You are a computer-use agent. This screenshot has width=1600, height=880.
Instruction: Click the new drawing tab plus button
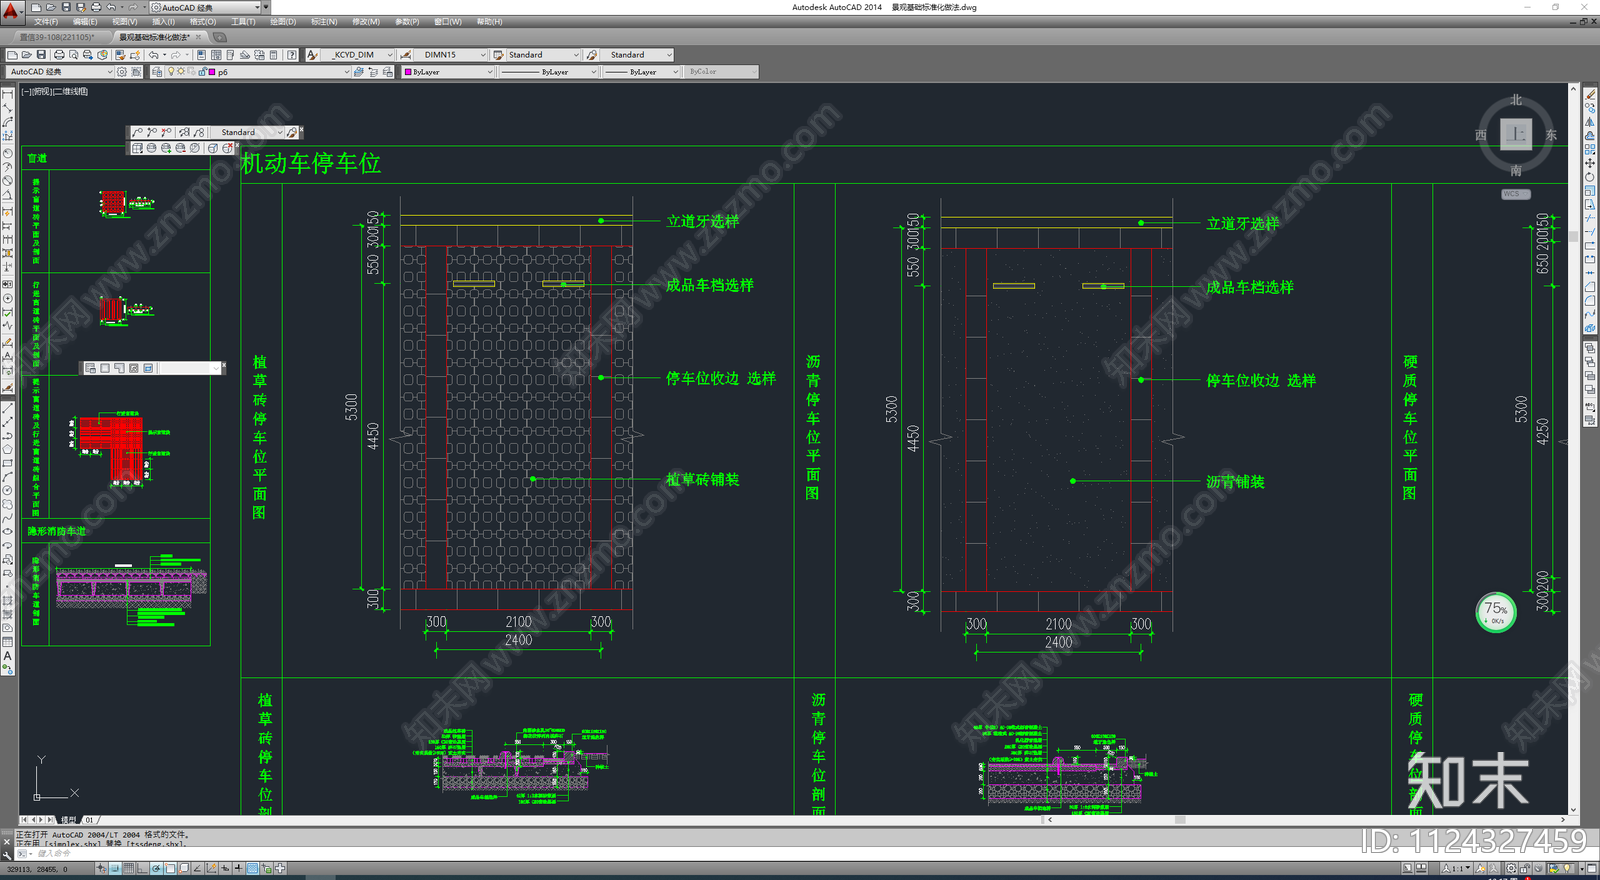(x=220, y=37)
